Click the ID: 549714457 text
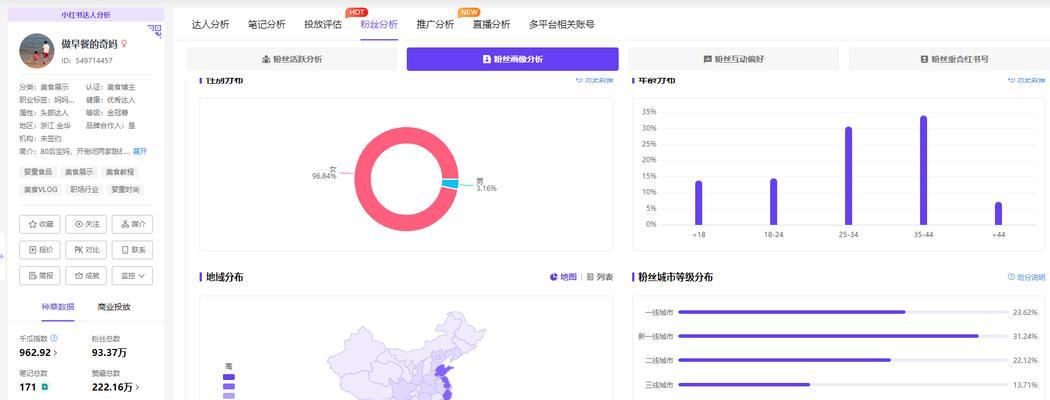 point(87,60)
